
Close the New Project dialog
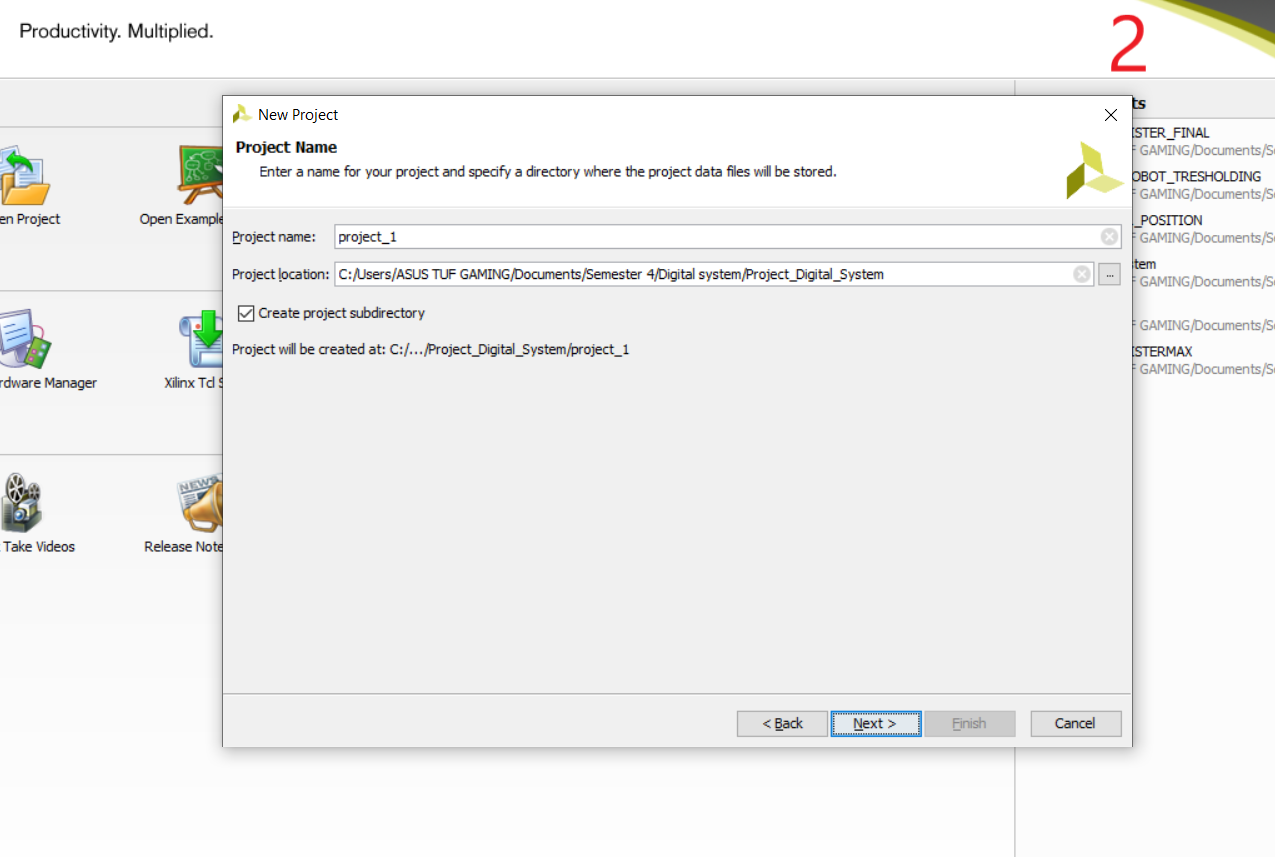tap(1110, 115)
